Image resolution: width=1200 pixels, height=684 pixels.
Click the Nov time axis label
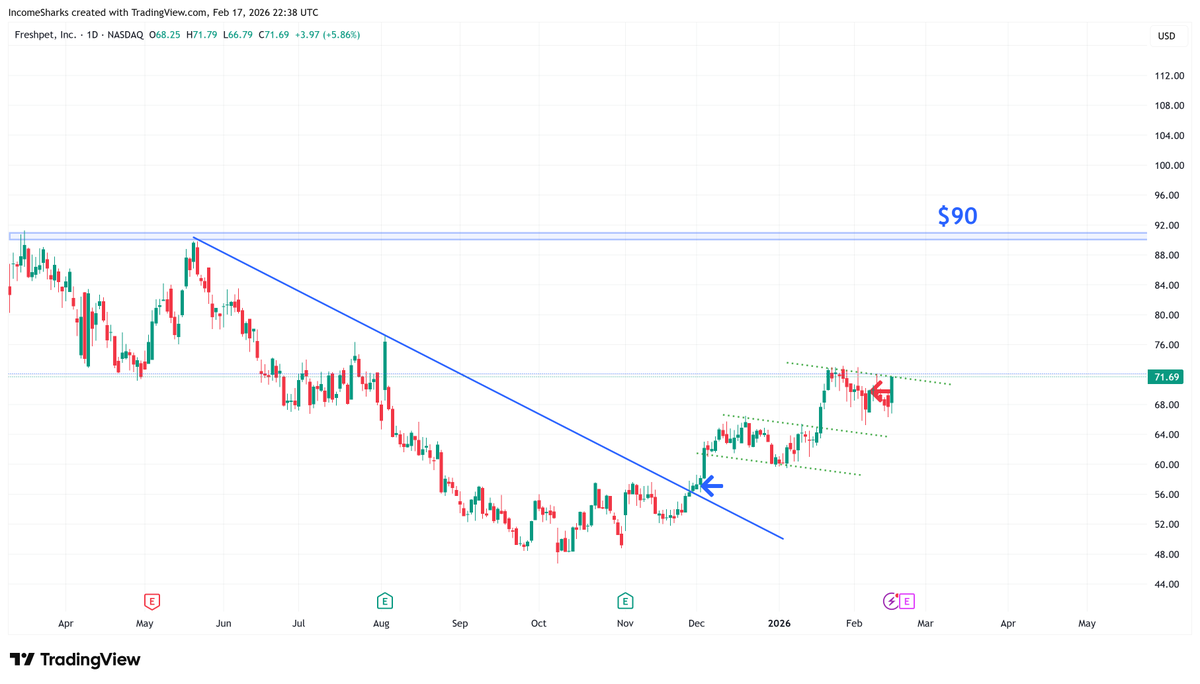(x=625, y=624)
